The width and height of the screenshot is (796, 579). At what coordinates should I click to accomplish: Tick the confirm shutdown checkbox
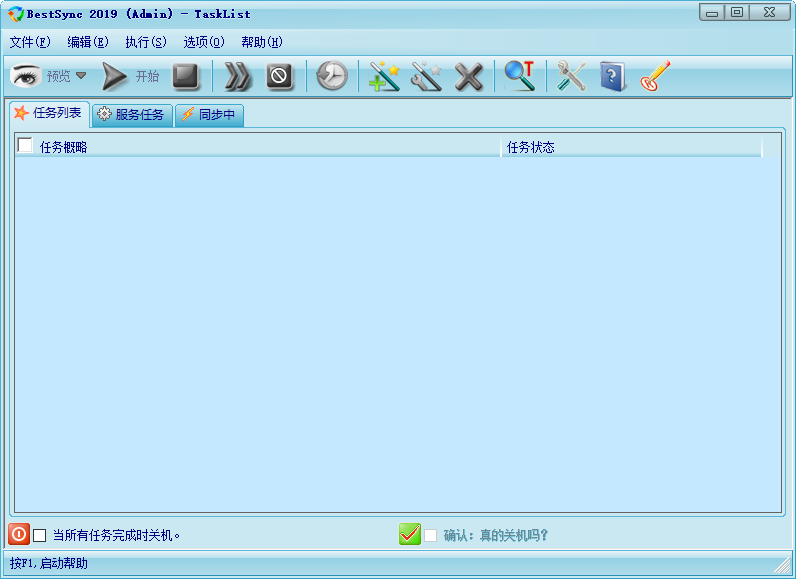(x=430, y=535)
